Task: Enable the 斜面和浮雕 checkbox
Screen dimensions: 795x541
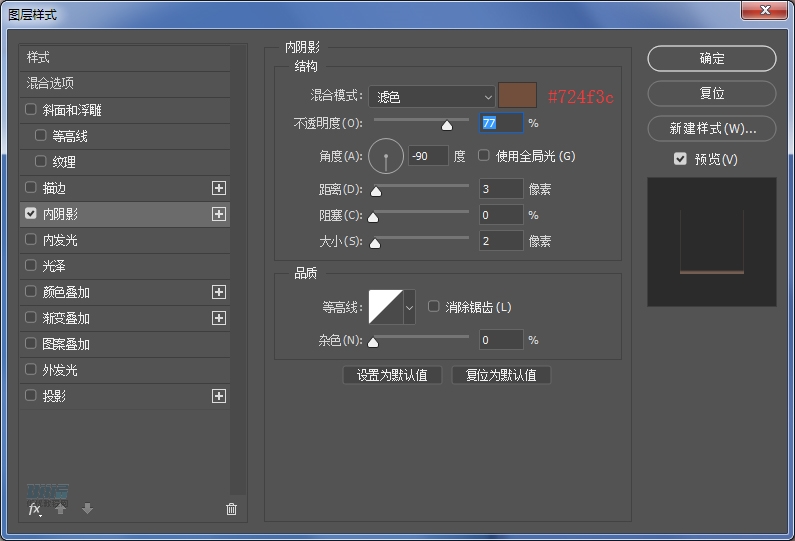Action: click(x=31, y=110)
